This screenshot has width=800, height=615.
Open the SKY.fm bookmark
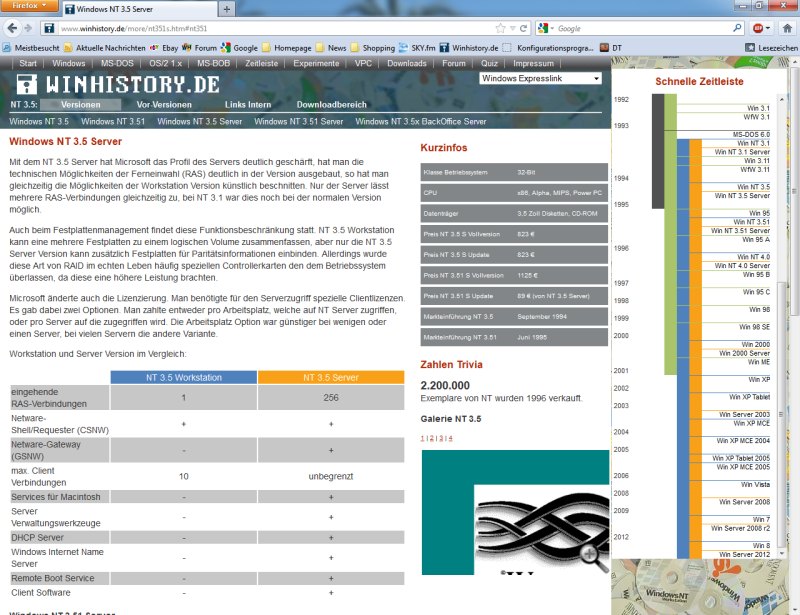coord(417,48)
